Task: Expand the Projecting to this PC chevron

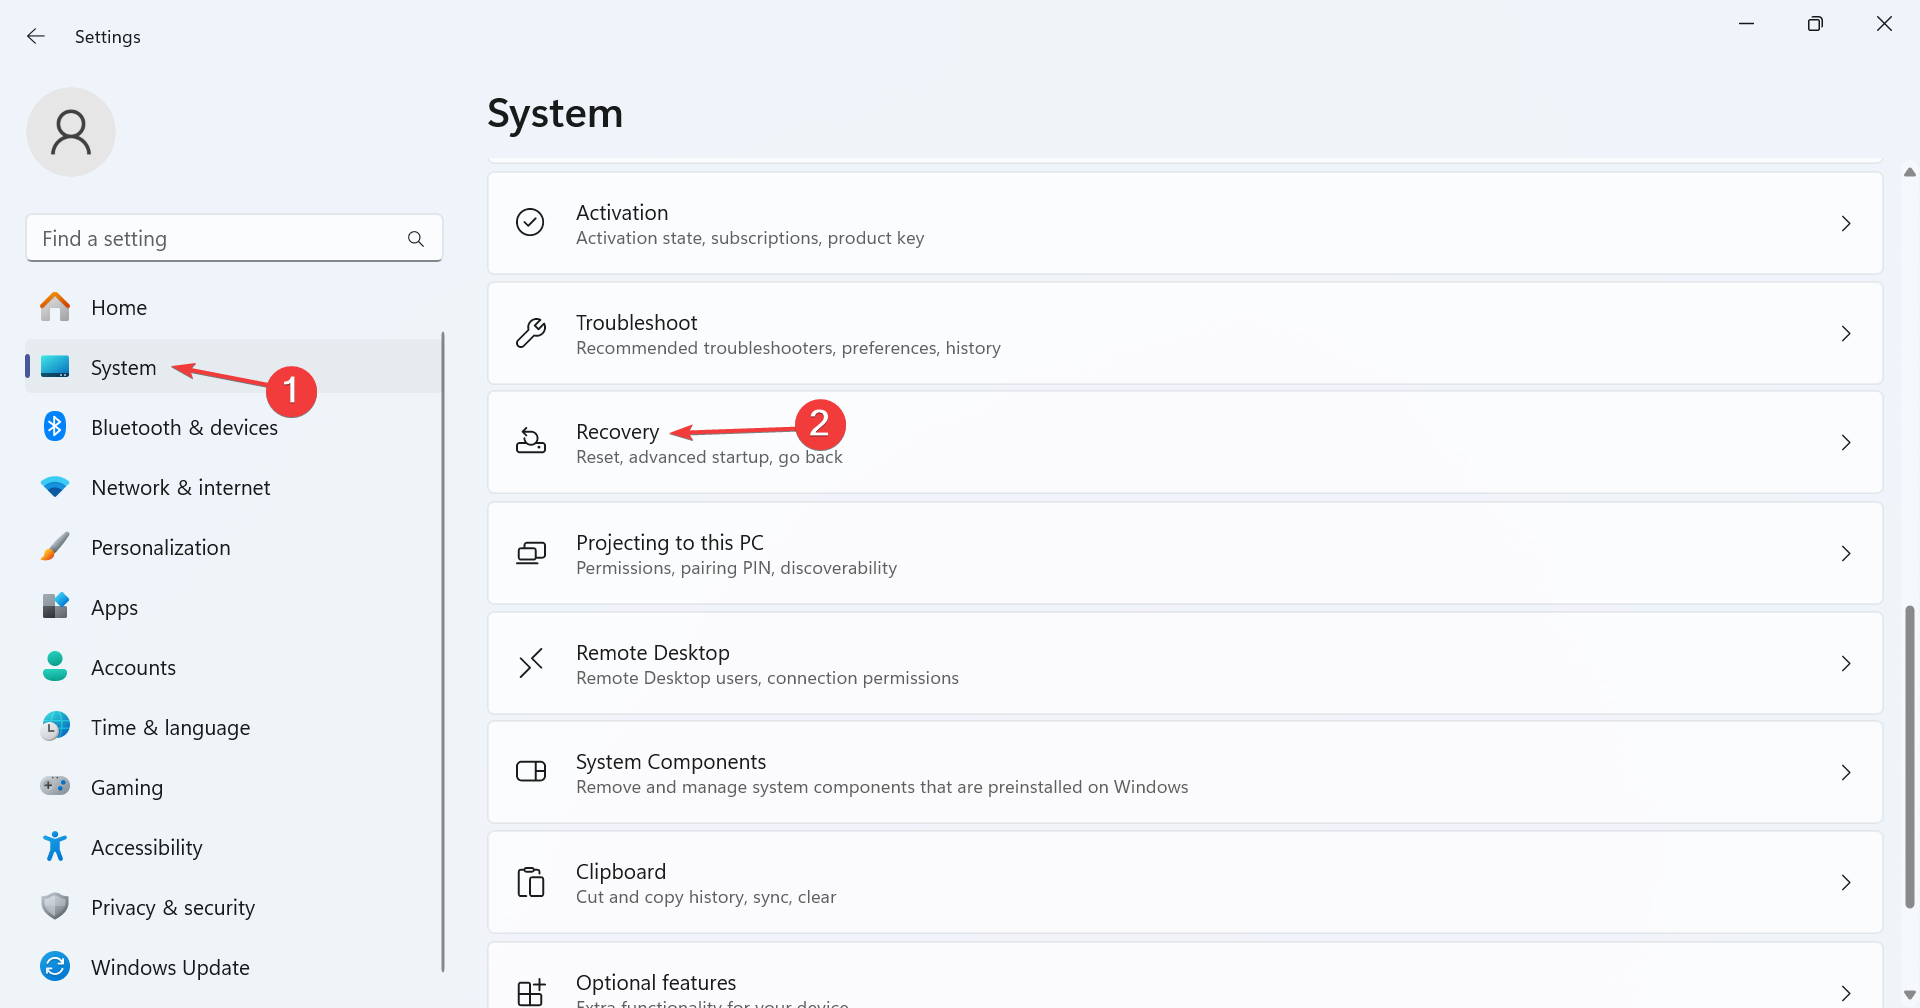Action: click(1846, 553)
